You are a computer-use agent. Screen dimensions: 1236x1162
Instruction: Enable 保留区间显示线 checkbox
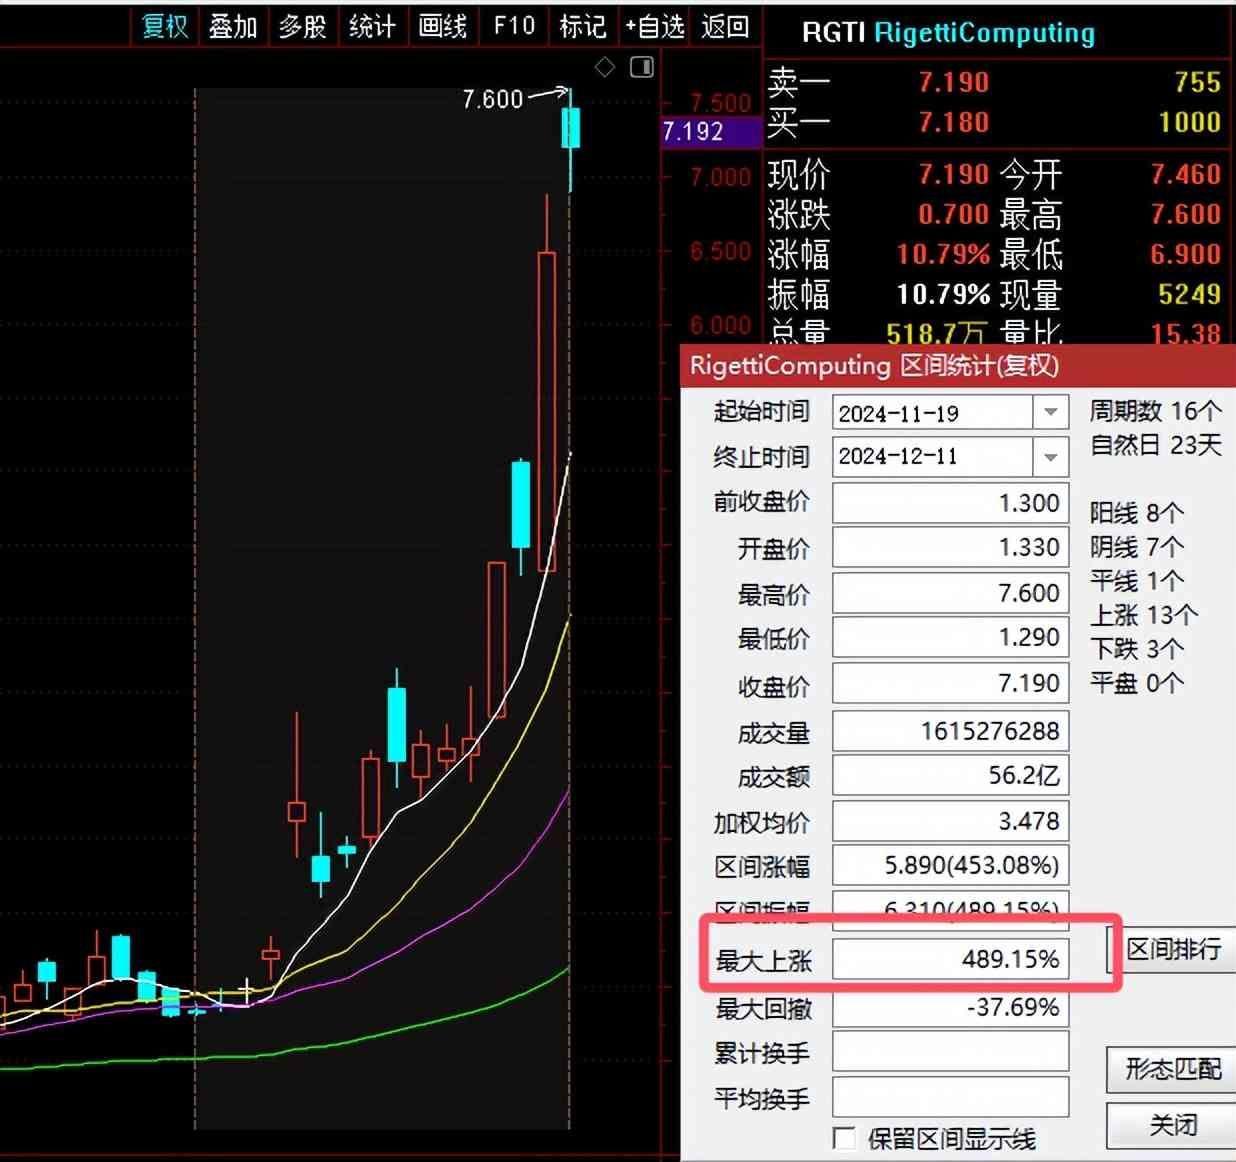845,1139
